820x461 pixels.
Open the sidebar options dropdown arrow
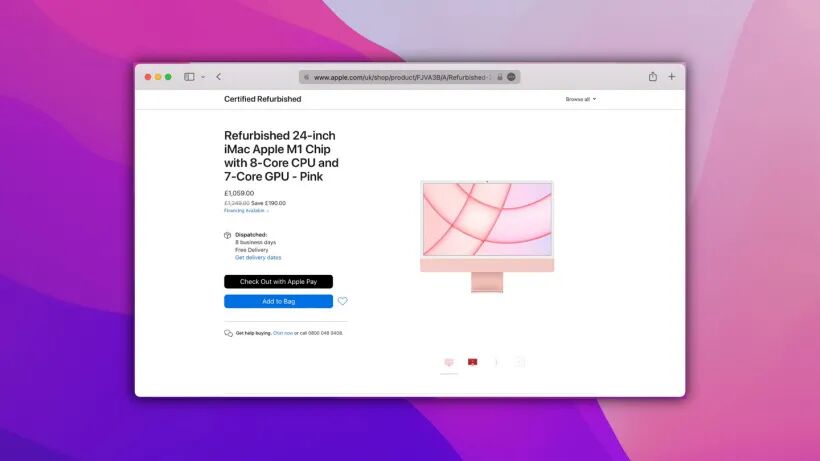point(203,77)
